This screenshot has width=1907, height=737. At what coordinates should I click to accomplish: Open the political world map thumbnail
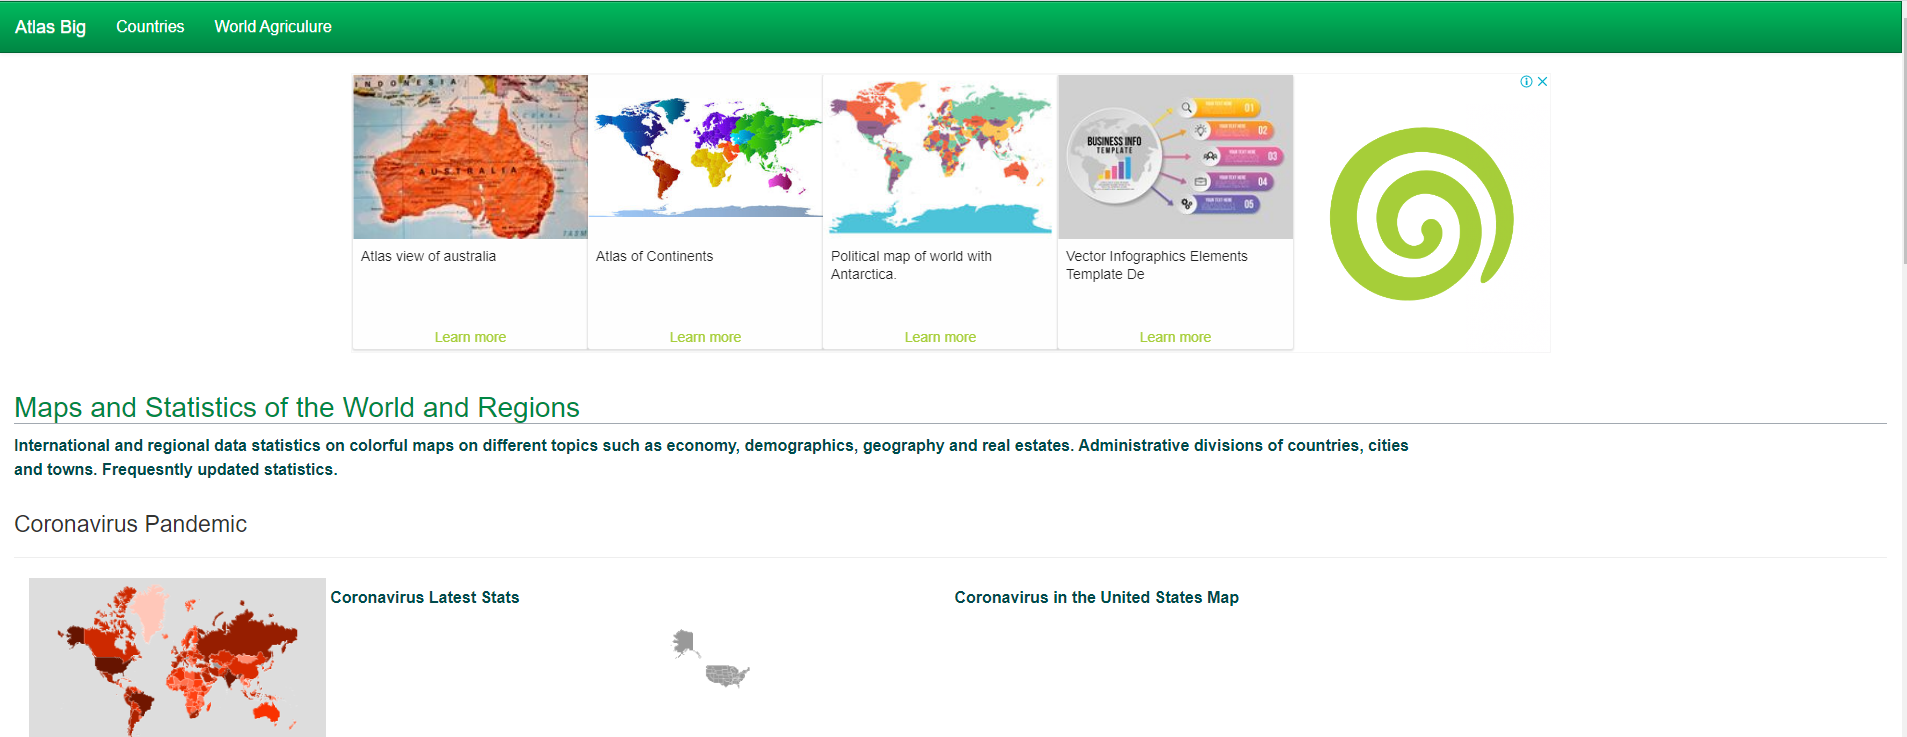(940, 157)
